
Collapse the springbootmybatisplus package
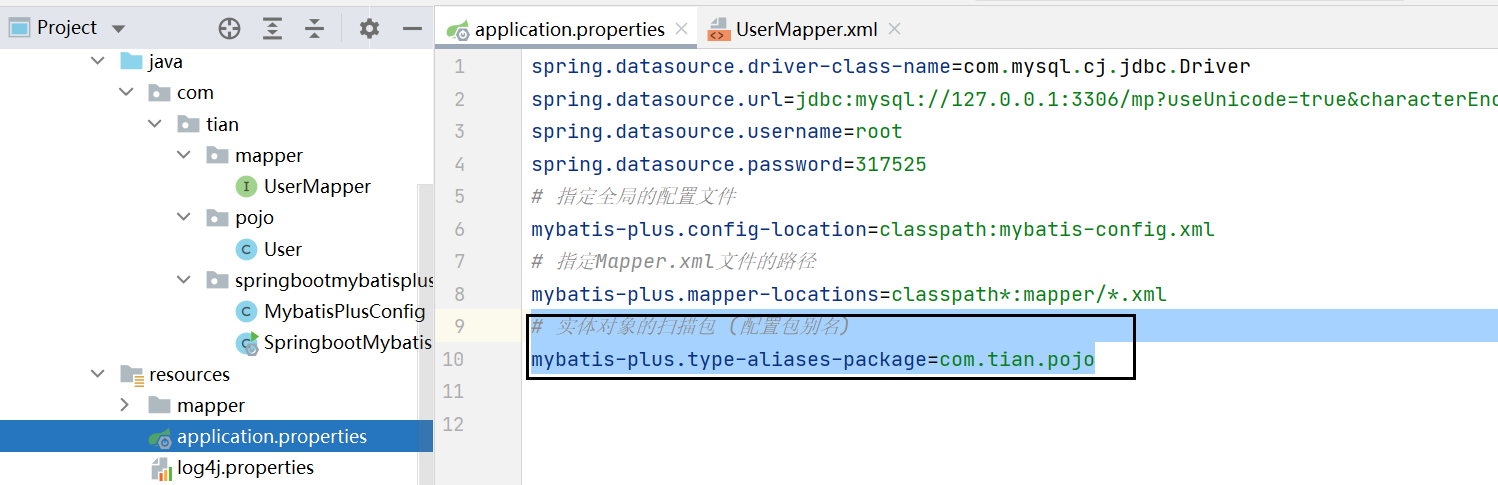tap(184, 280)
